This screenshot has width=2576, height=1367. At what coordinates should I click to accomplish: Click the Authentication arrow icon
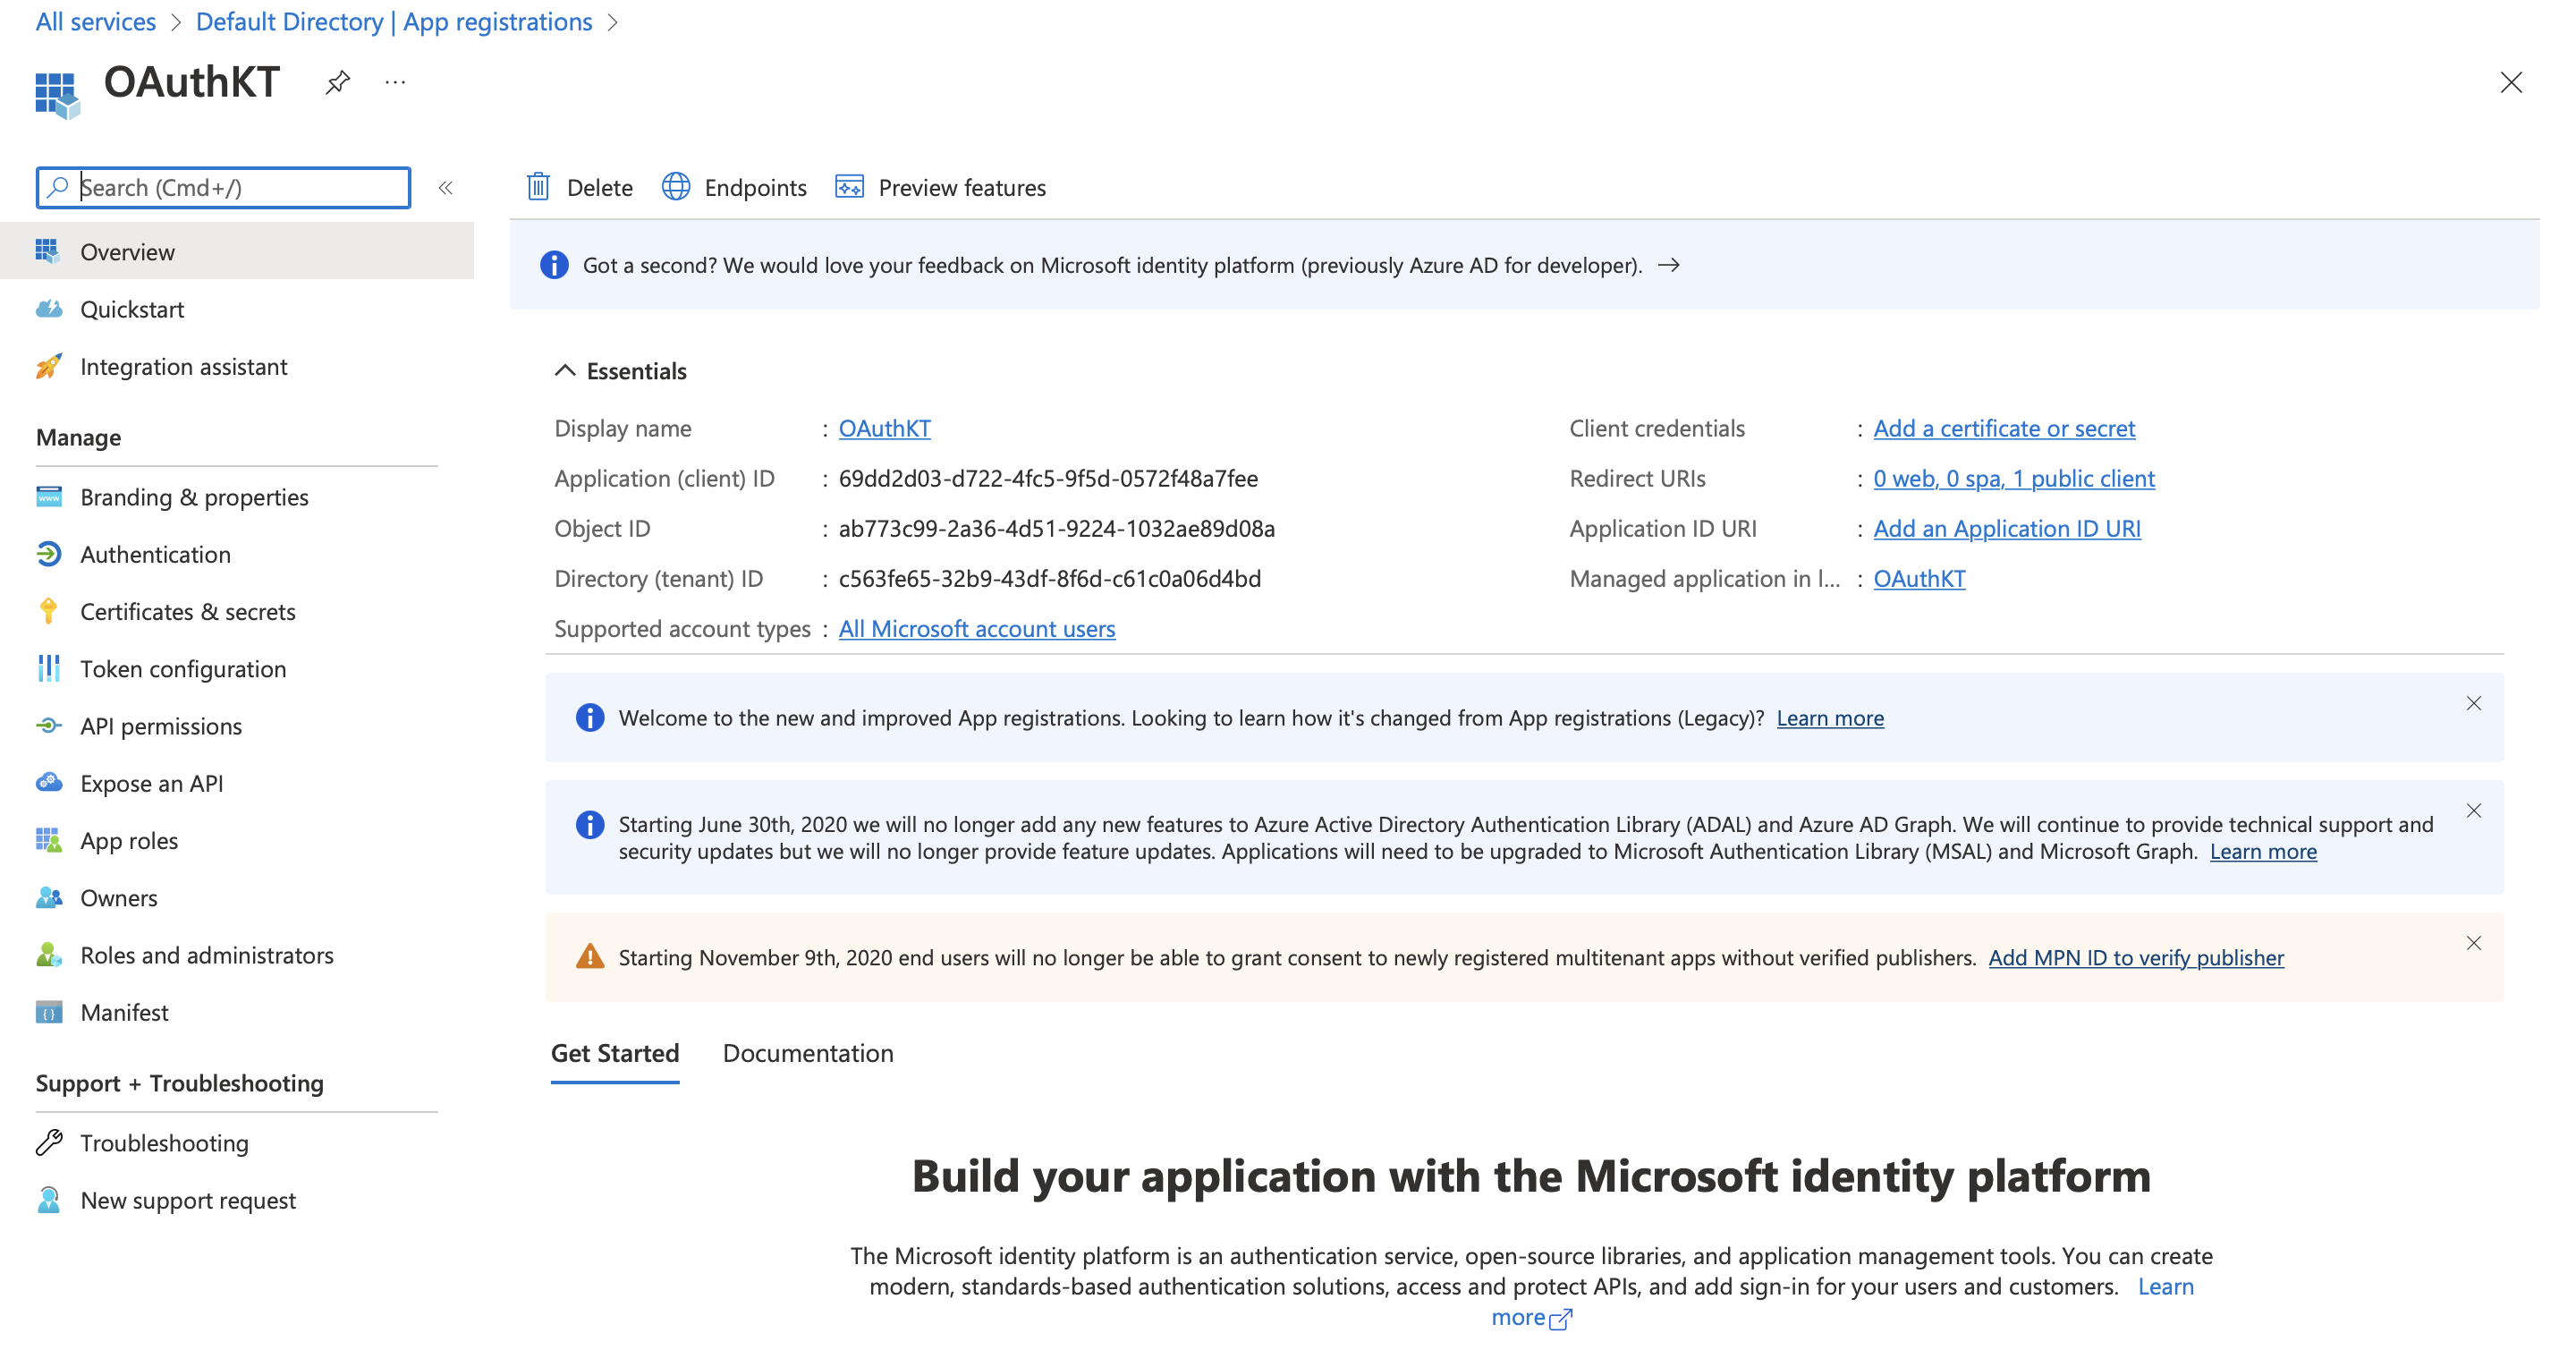click(48, 555)
